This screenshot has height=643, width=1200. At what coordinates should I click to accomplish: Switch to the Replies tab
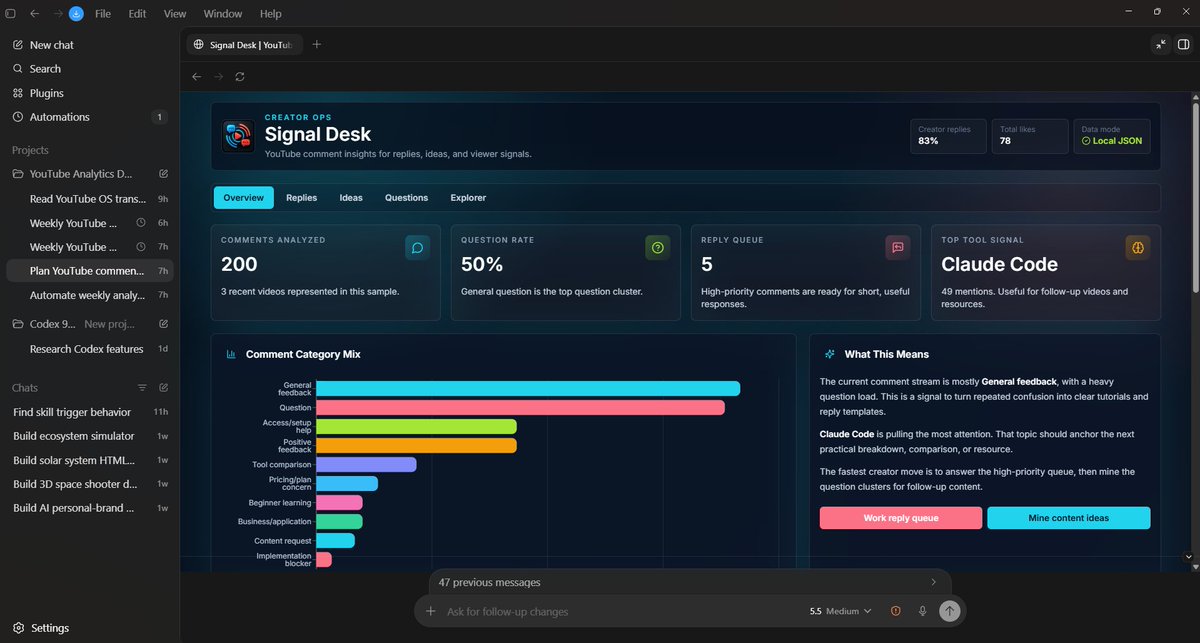point(301,198)
